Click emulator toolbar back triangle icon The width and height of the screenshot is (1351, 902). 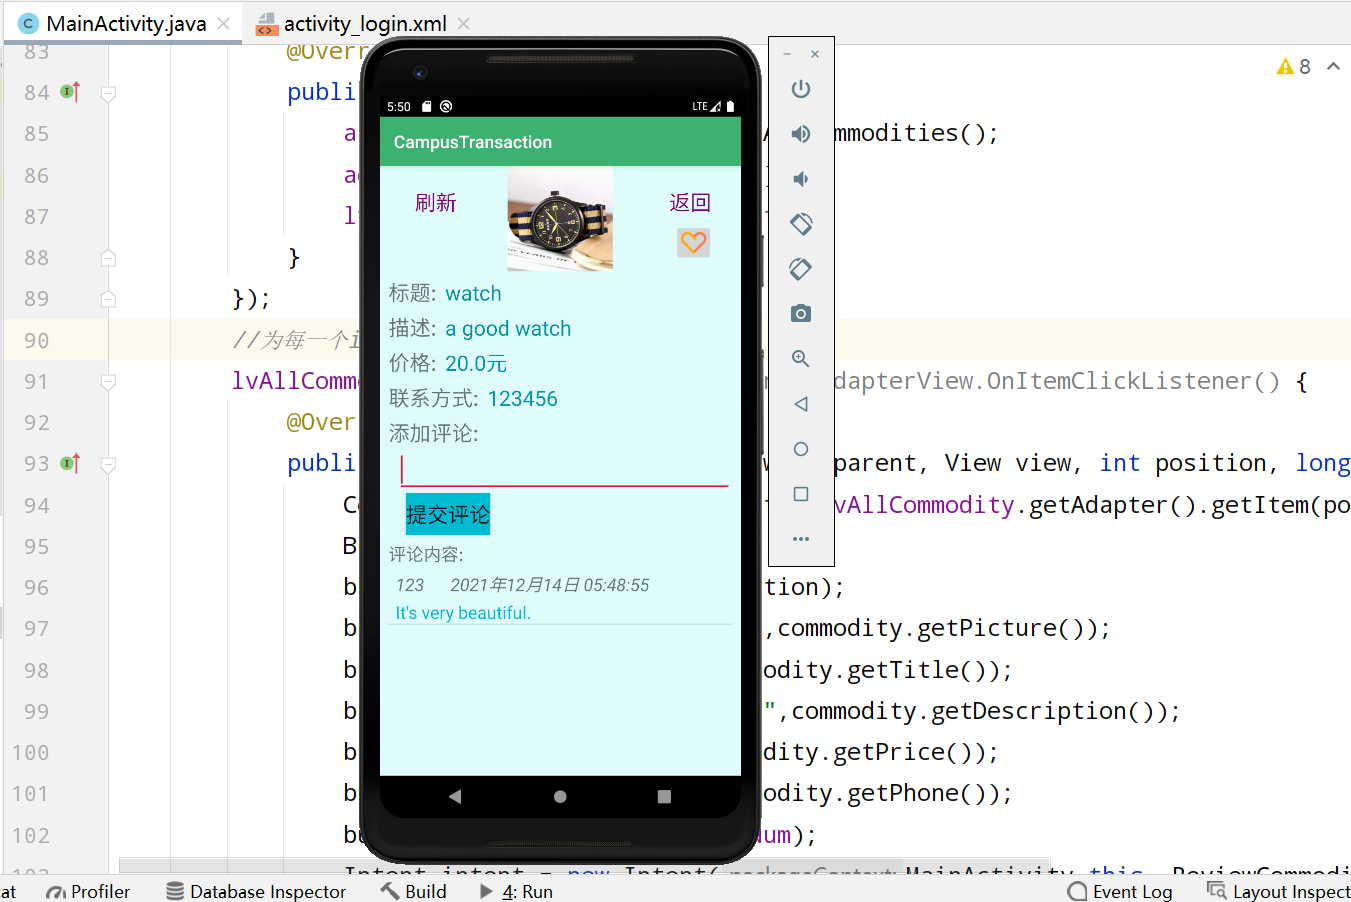(x=801, y=404)
